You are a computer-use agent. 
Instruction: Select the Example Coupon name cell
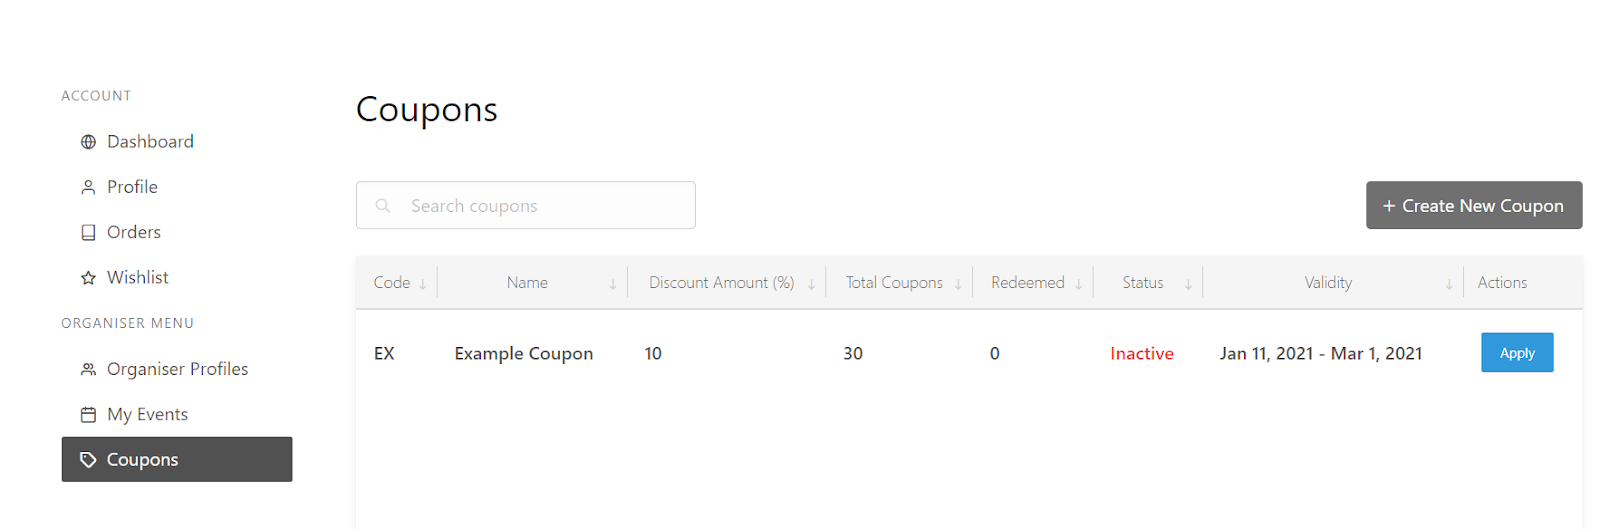point(524,353)
